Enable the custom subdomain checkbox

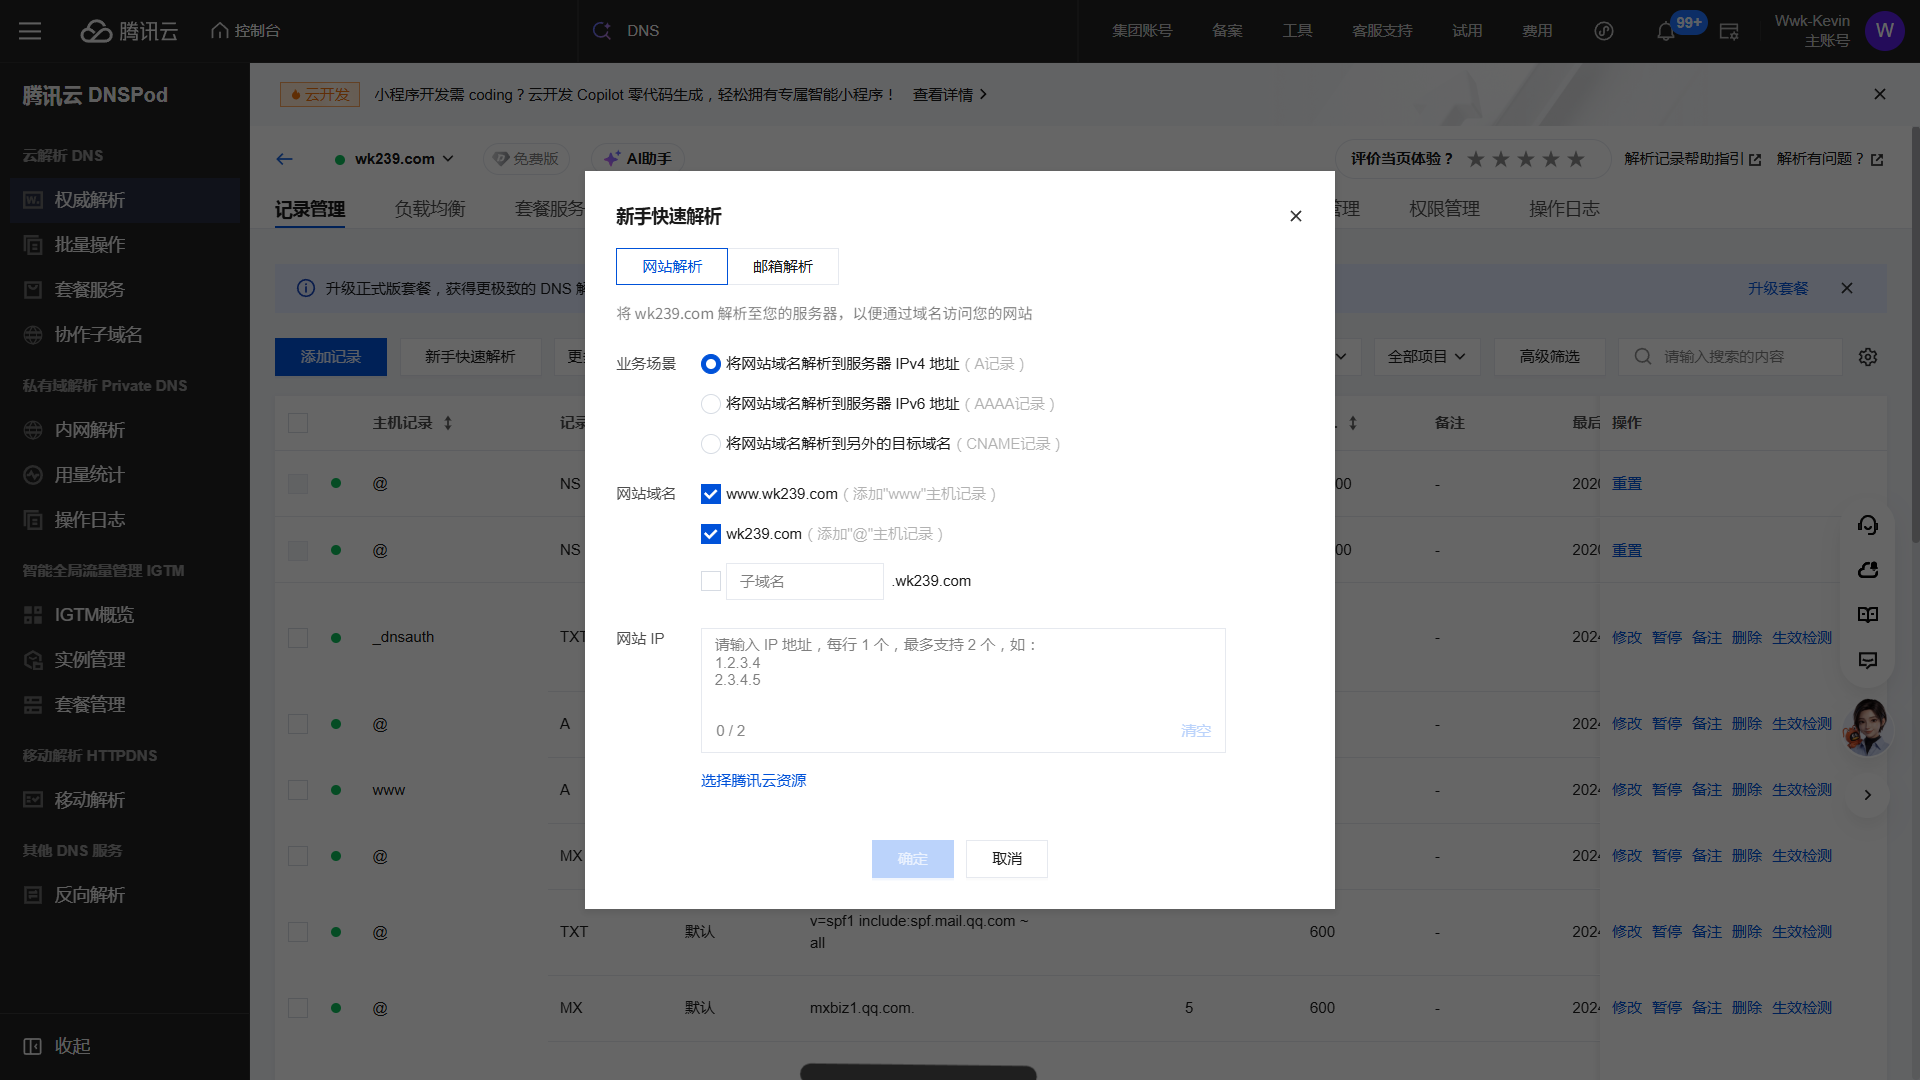[711, 581]
